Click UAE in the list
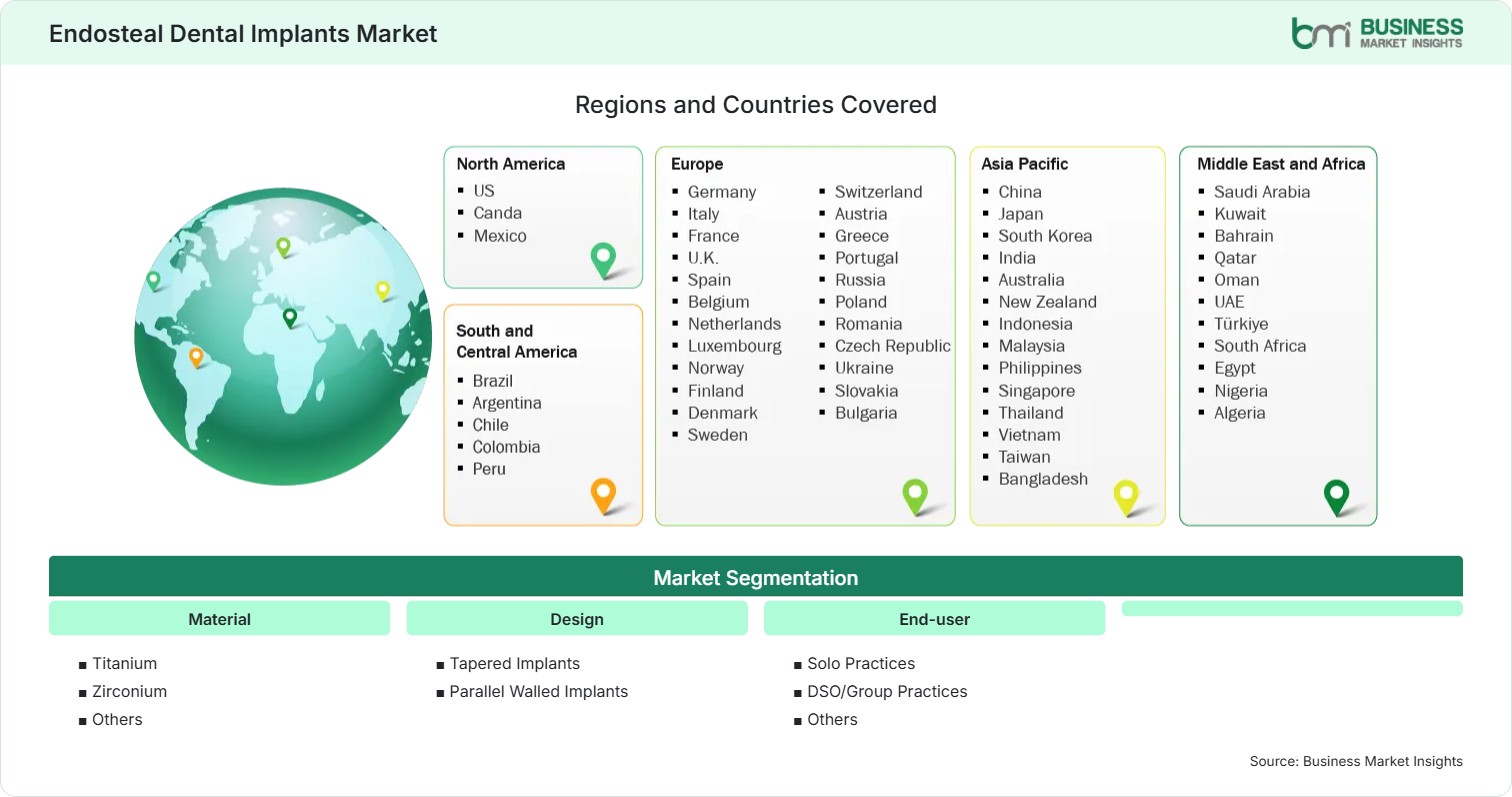The height and width of the screenshot is (797, 1512). 1229,301
